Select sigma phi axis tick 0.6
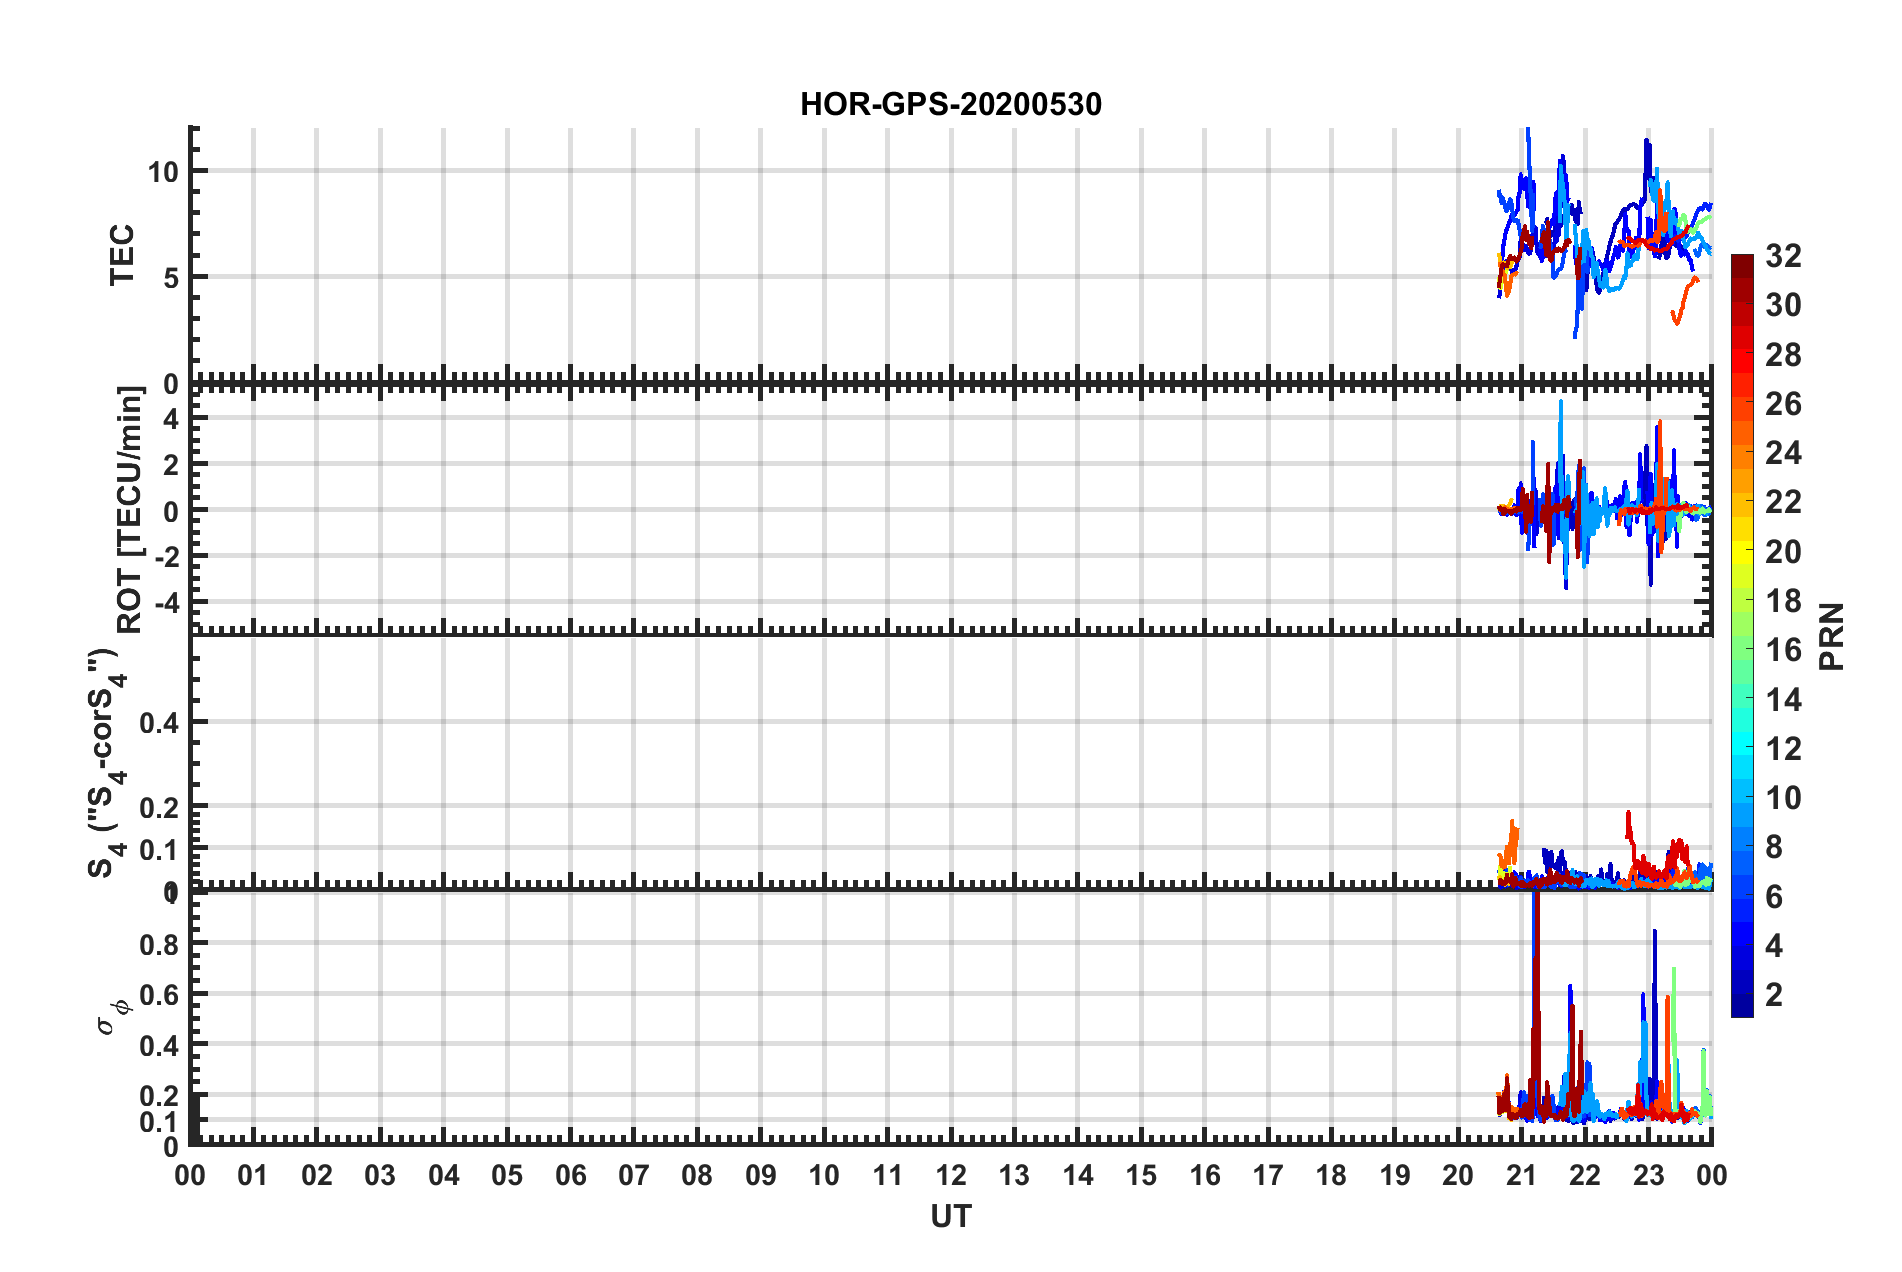The image size is (1902, 1272). point(159,995)
